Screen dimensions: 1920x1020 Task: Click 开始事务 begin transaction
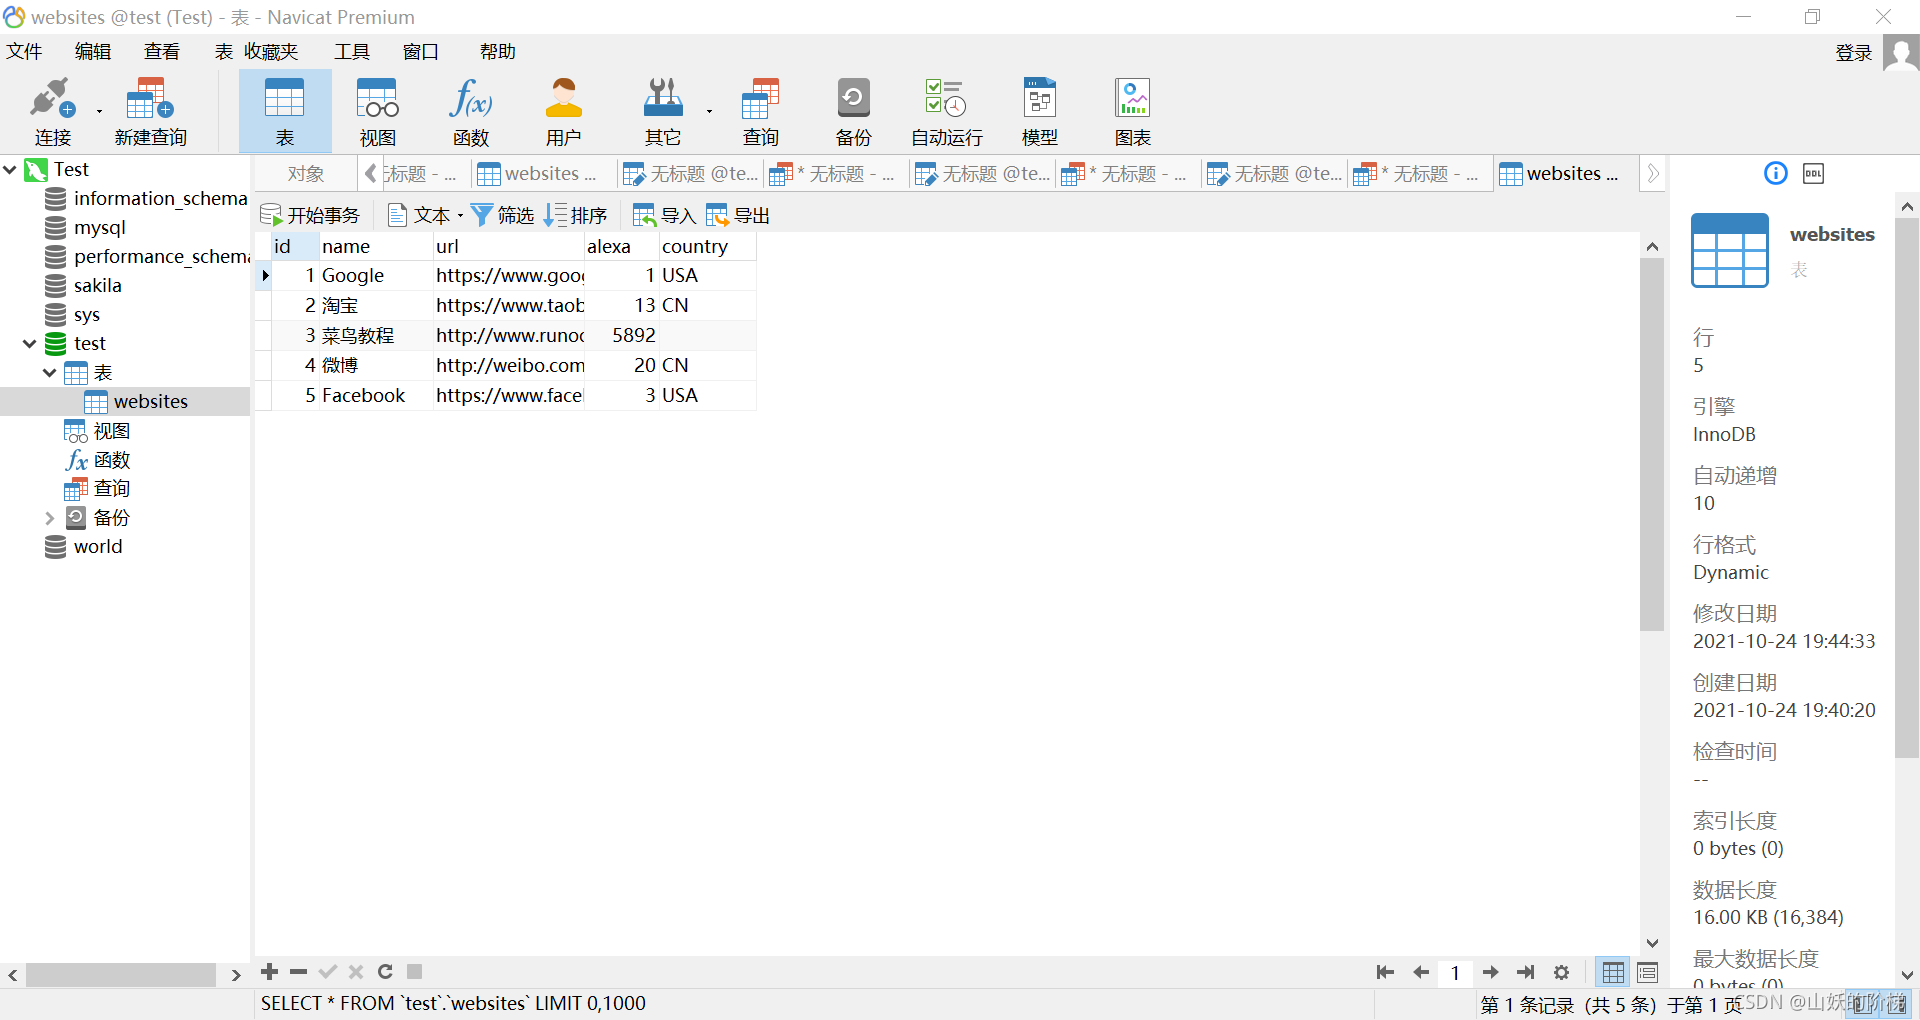[x=310, y=215]
